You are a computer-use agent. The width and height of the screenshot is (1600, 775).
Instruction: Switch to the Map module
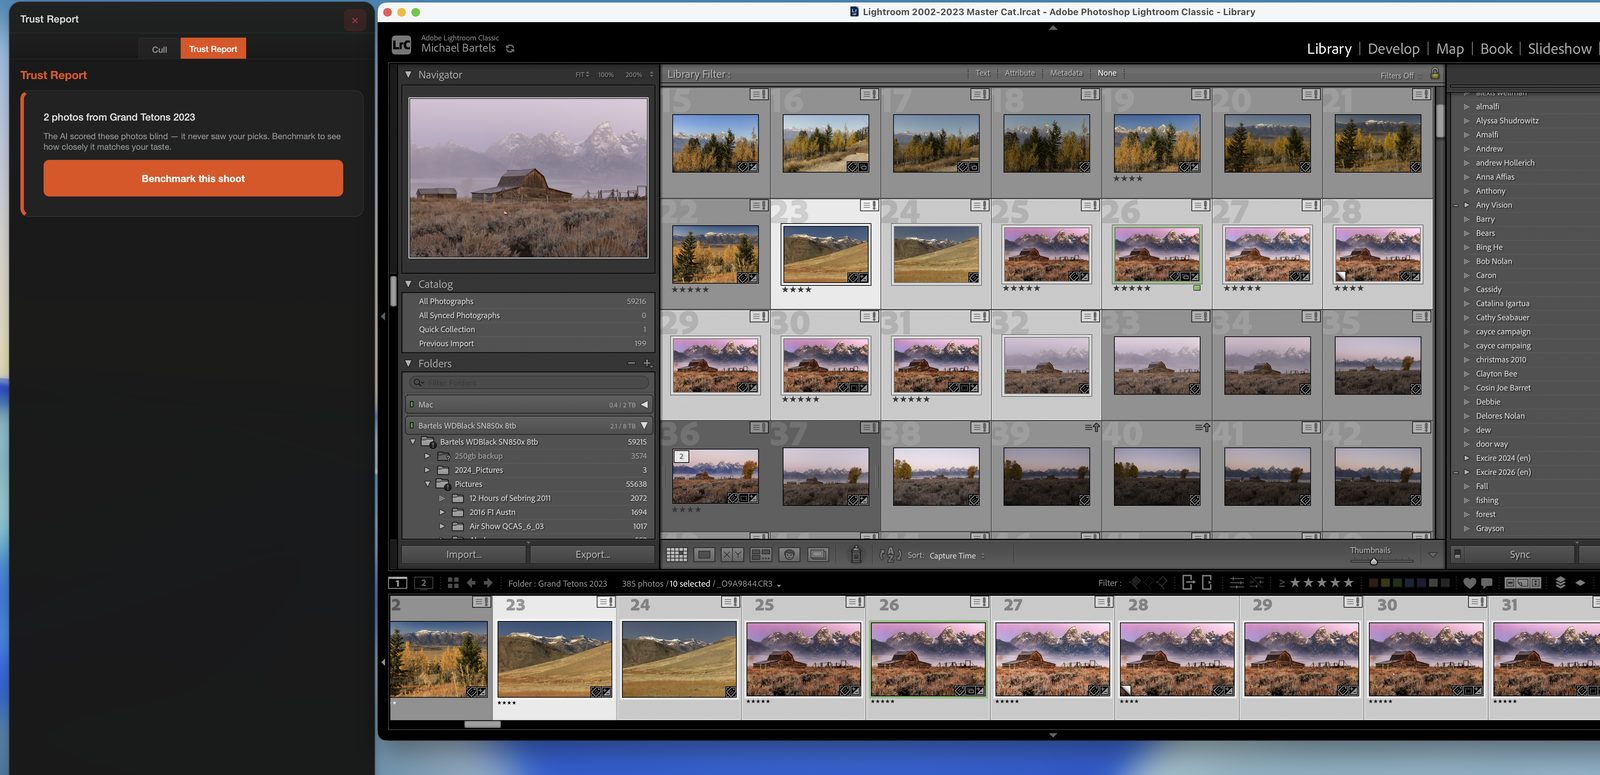point(1450,49)
